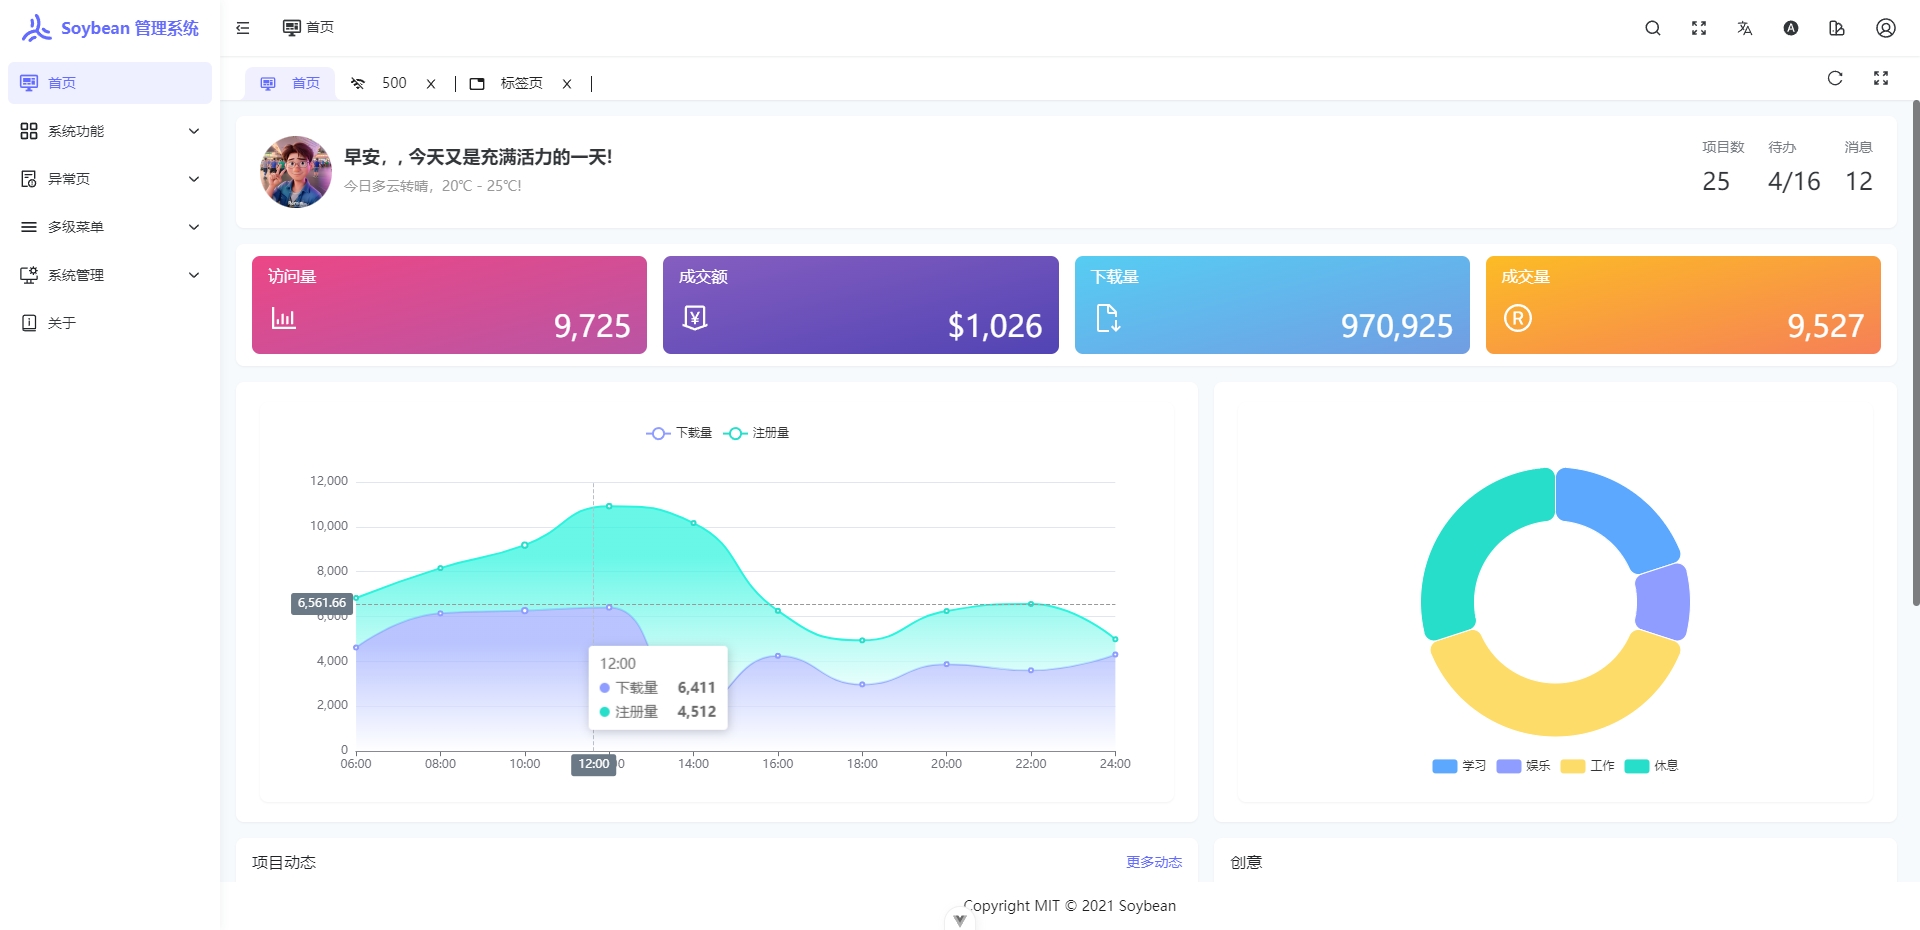The image size is (1920, 930).
Task: Click the Soybean logo icon
Action: click(36, 28)
